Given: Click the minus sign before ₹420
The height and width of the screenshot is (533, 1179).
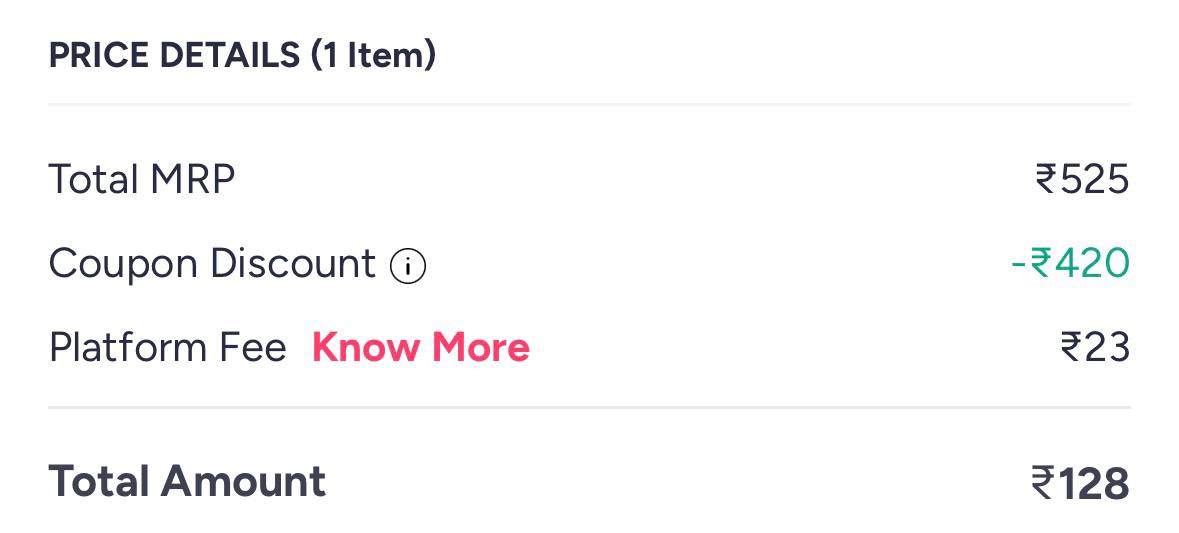Looking at the screenshot, I should tap(1019, 265).
